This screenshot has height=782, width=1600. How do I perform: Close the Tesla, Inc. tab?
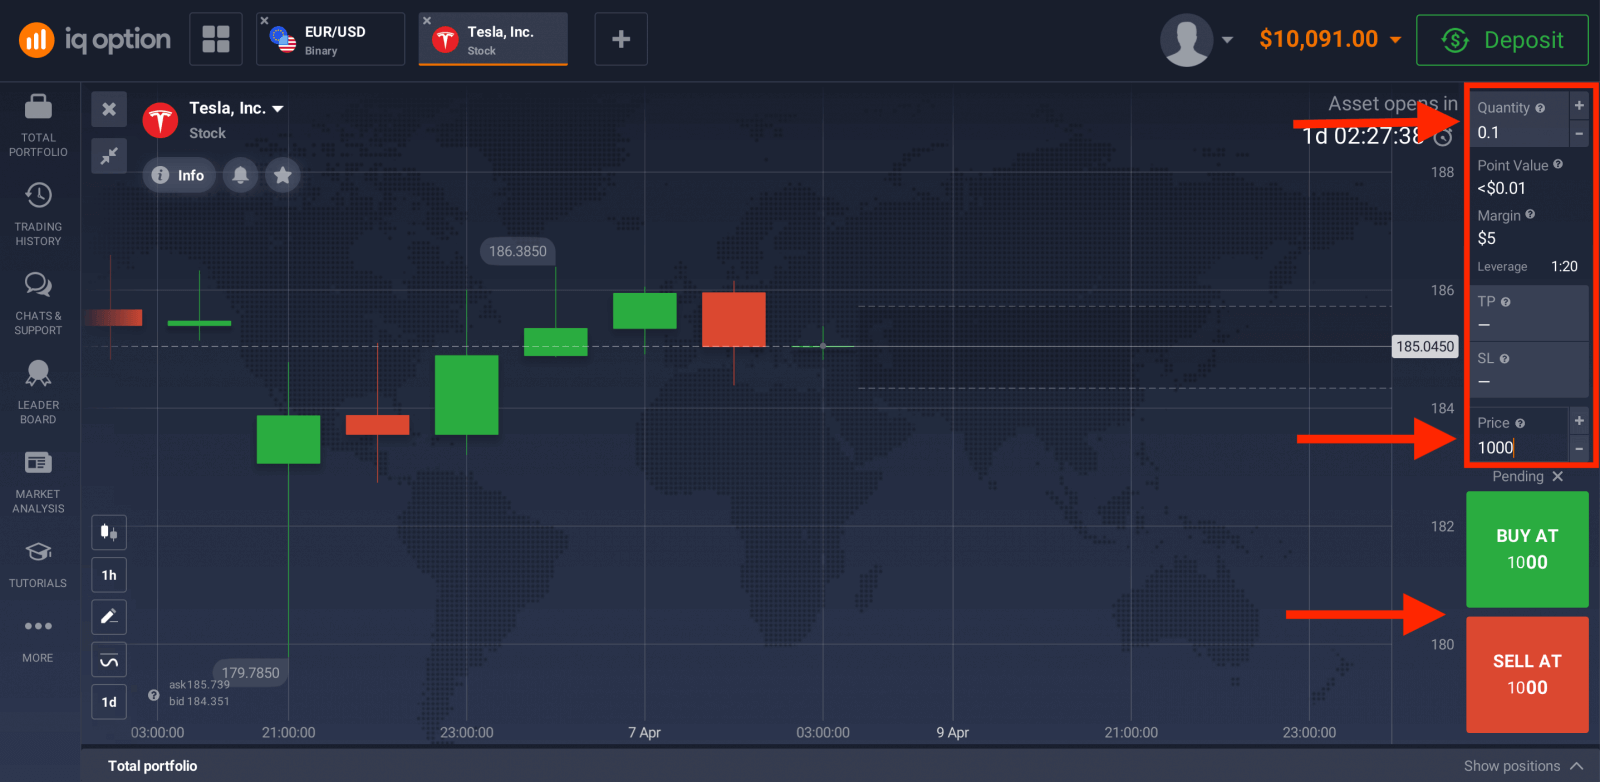point(427,20)
